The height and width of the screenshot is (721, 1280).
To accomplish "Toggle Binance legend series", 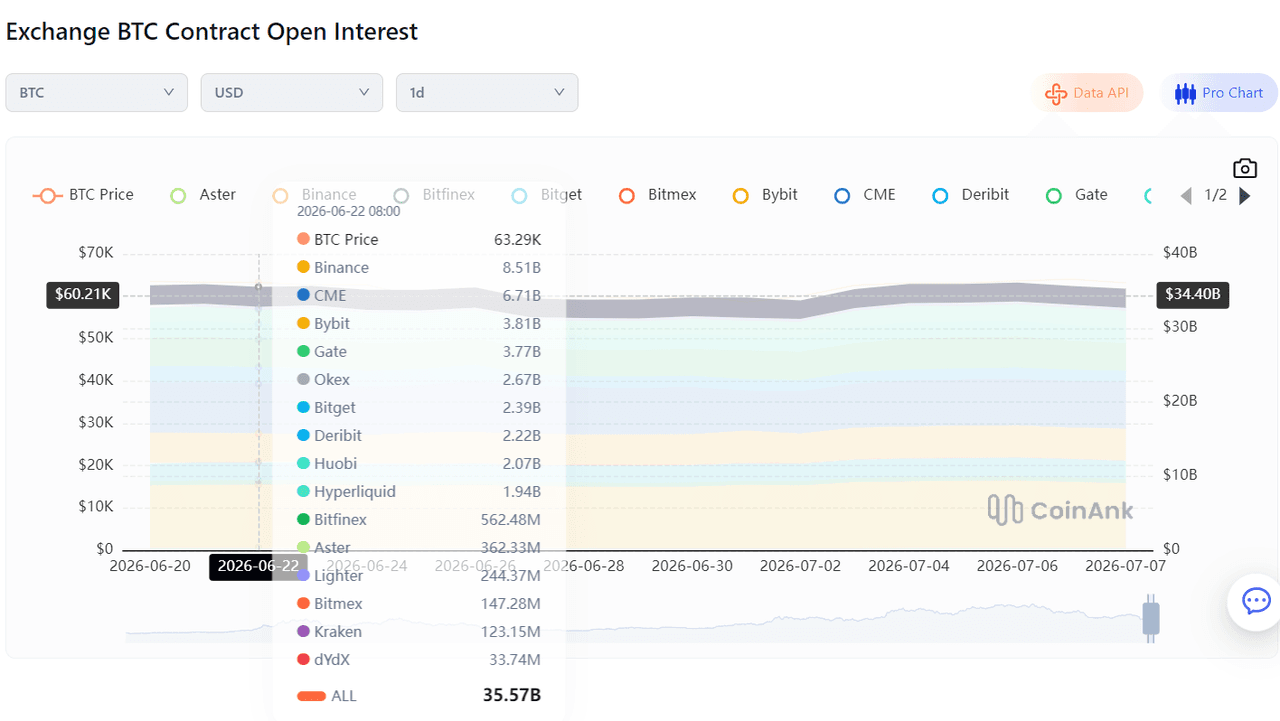I will pos(314,195).
